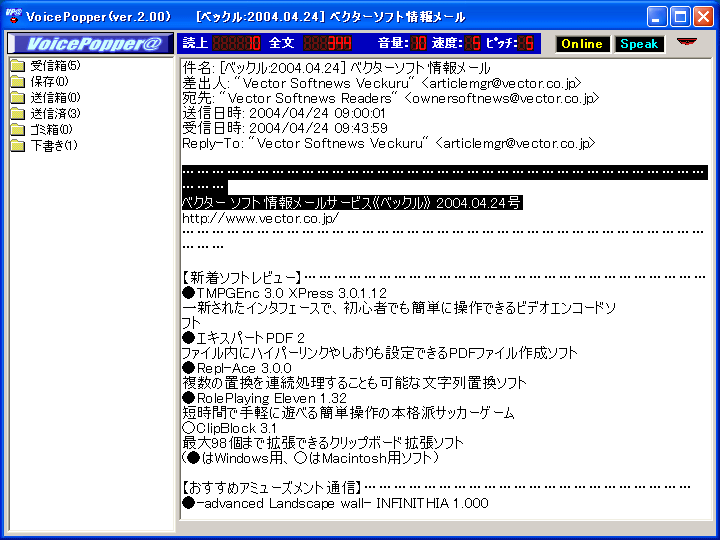720x540 pixels.
Task: Click the Repl-Ace 3.0.0 line
Action: pyautogui.click(x=237, y=368)
